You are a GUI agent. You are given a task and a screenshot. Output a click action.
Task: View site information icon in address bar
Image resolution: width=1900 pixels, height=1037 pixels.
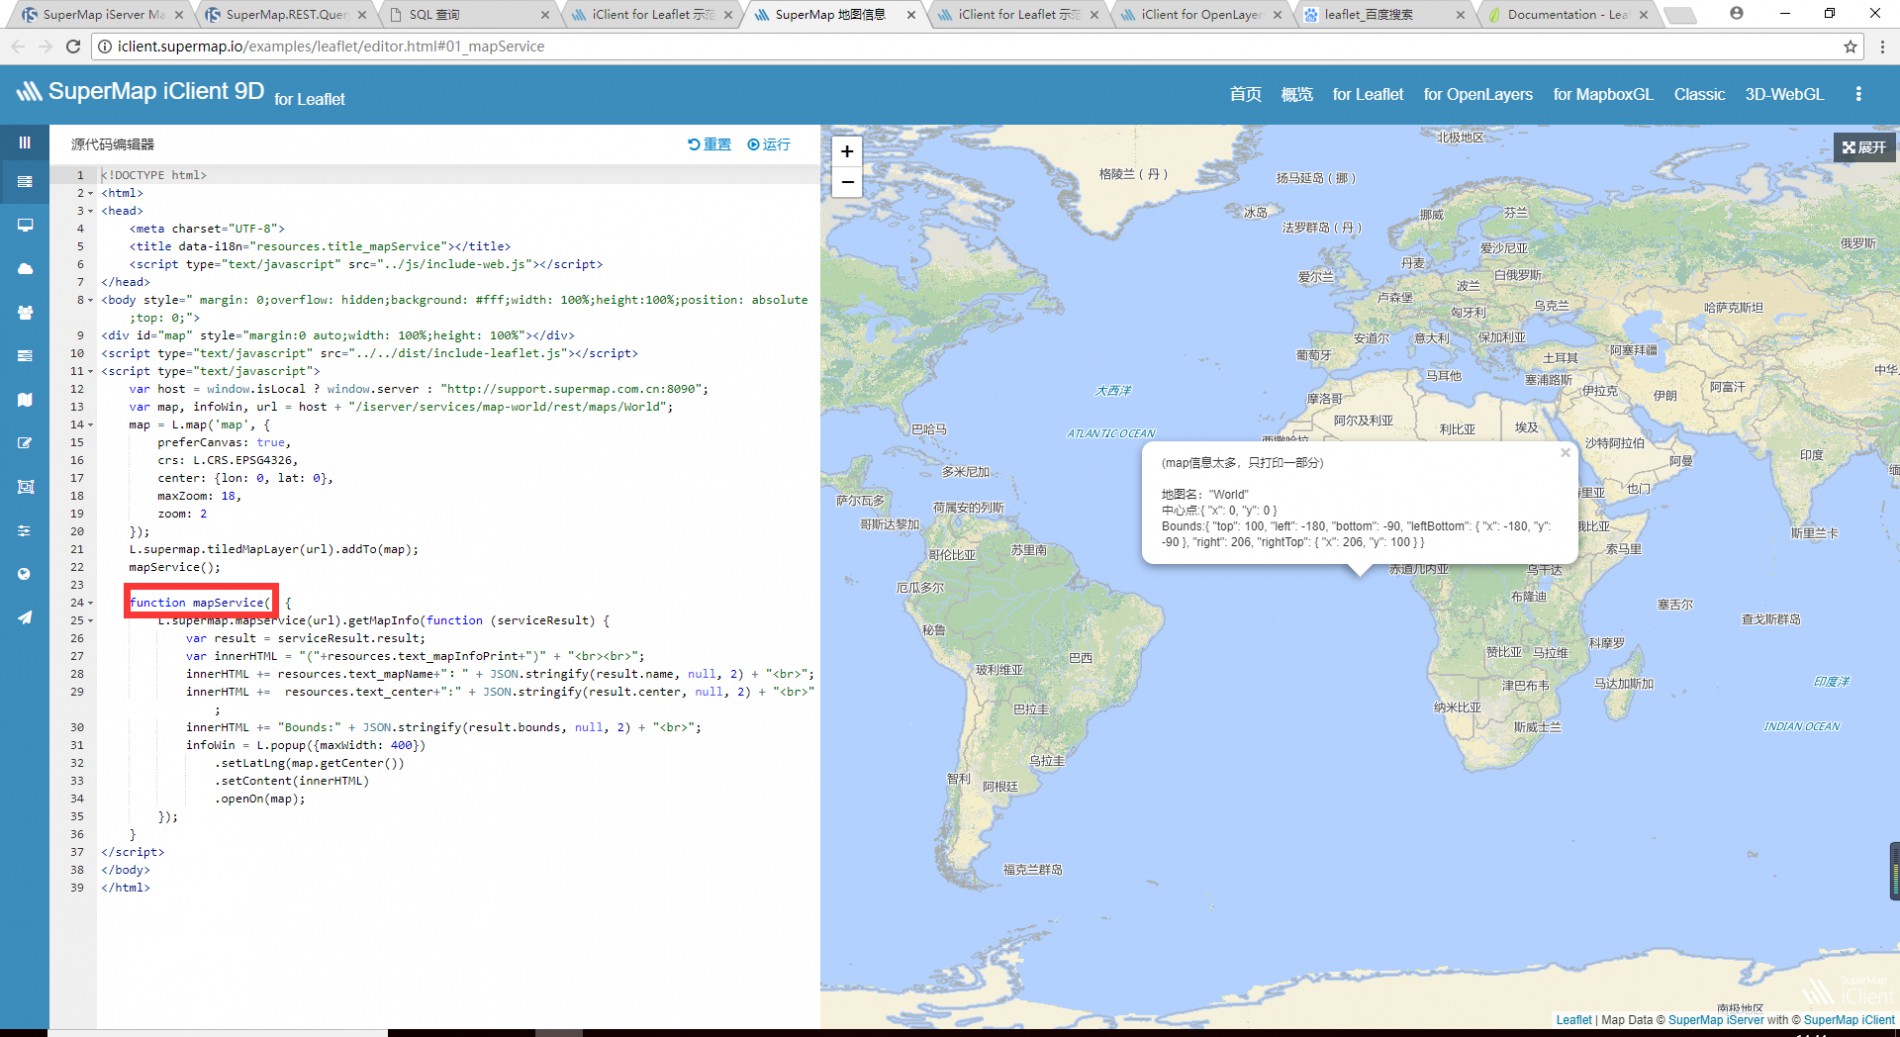pos(104,46)
